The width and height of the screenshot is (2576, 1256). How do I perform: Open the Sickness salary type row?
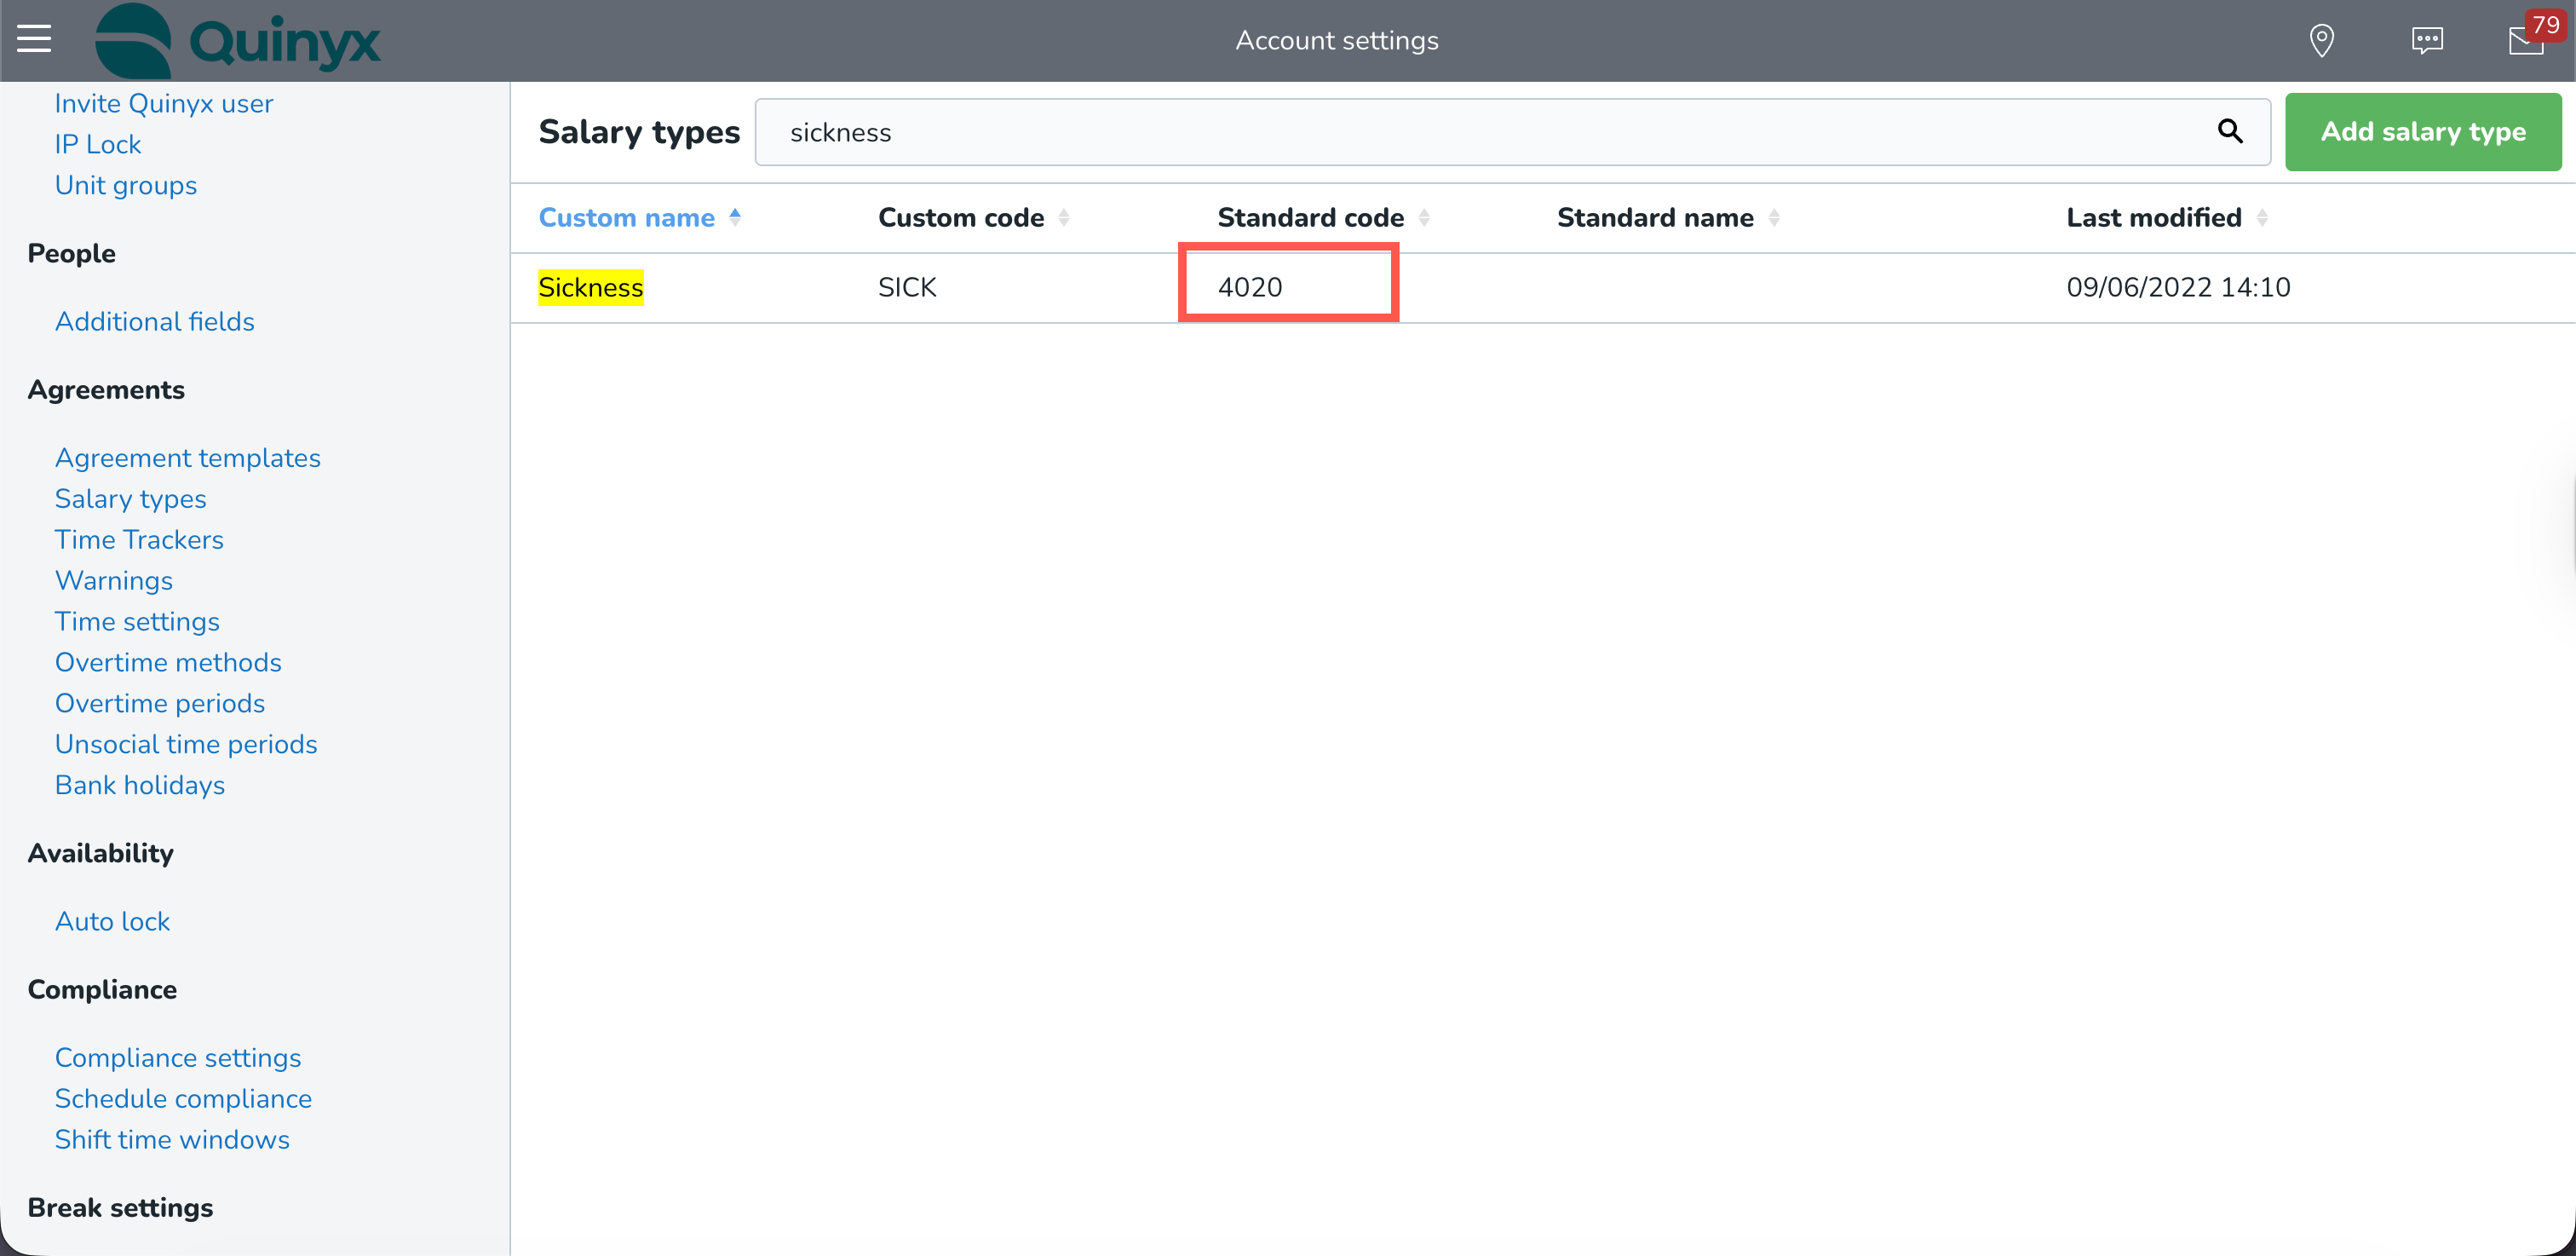click(x=591, y=287)
